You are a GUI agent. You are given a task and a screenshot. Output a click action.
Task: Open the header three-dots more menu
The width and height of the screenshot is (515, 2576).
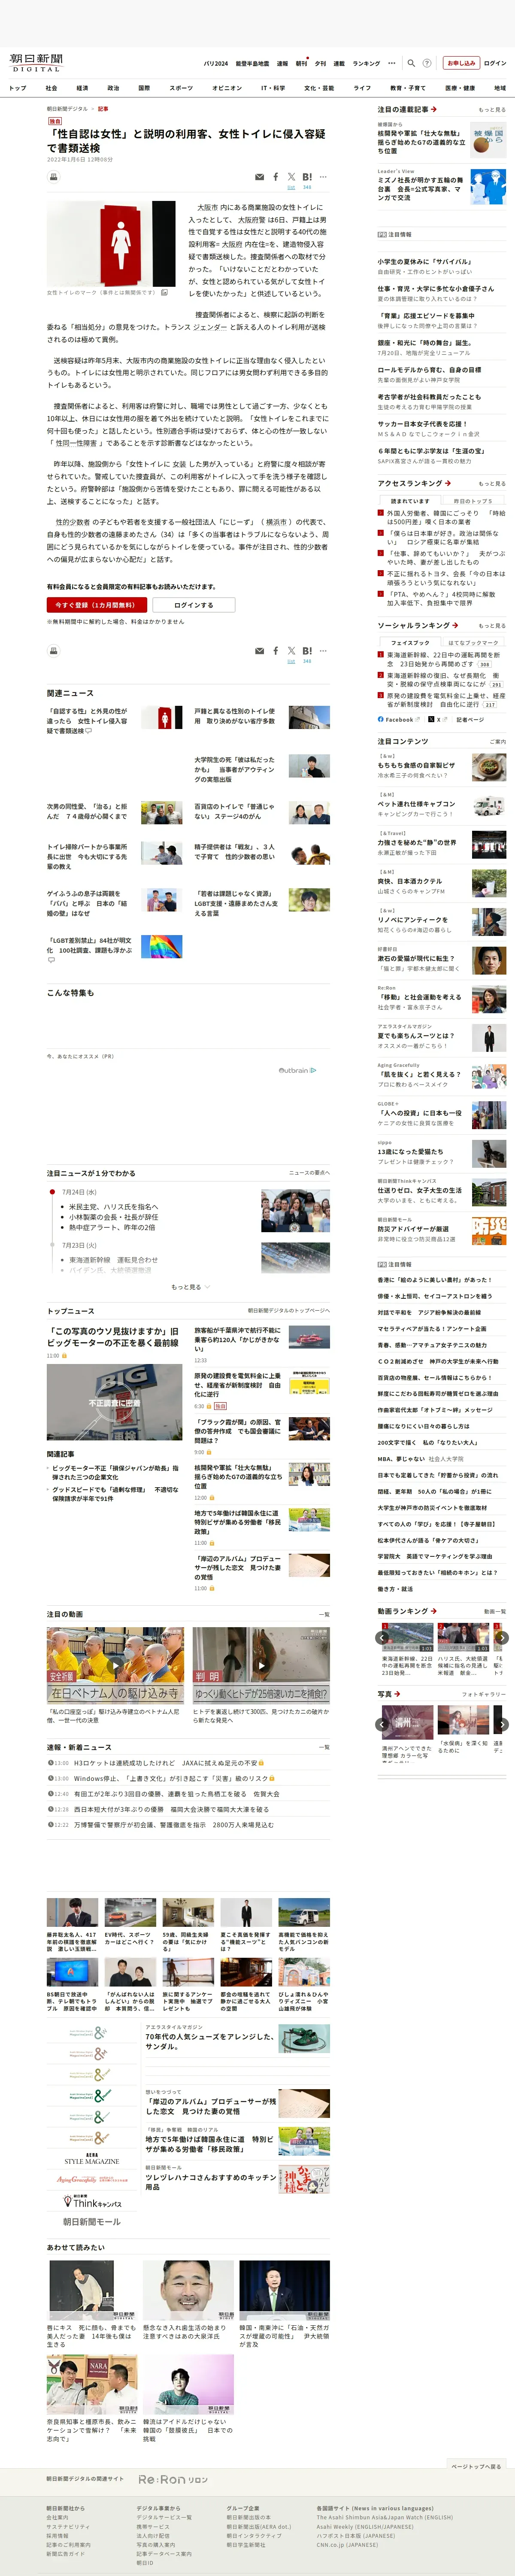coord(392,63)
